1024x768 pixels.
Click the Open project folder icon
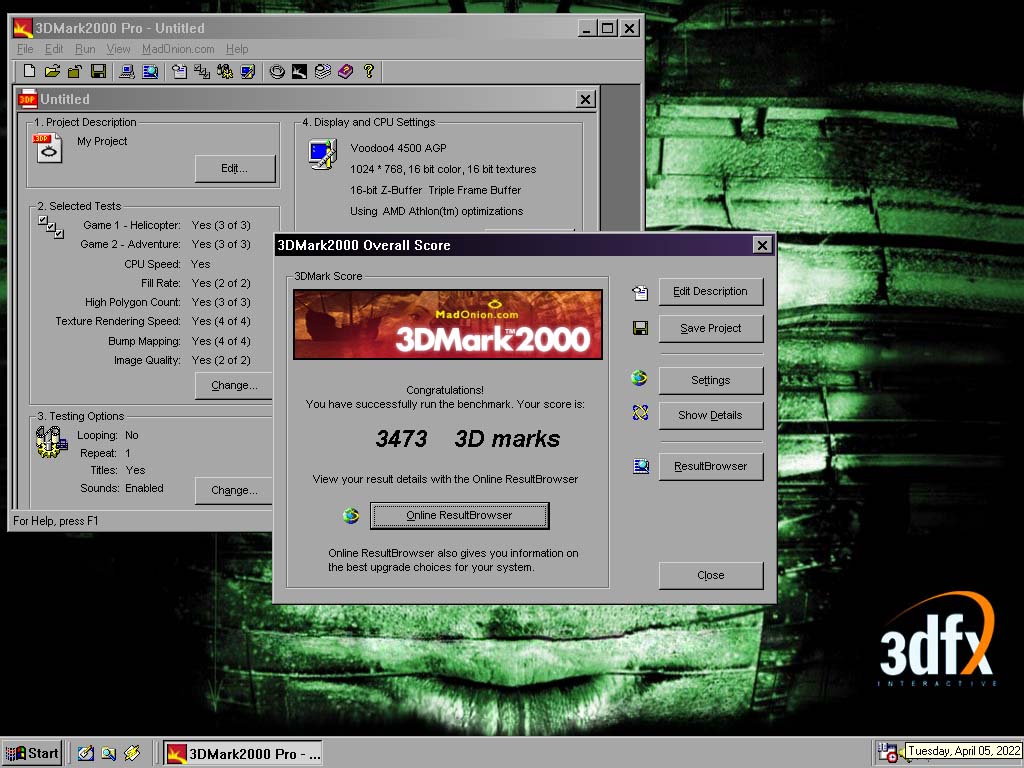point(51,71)
